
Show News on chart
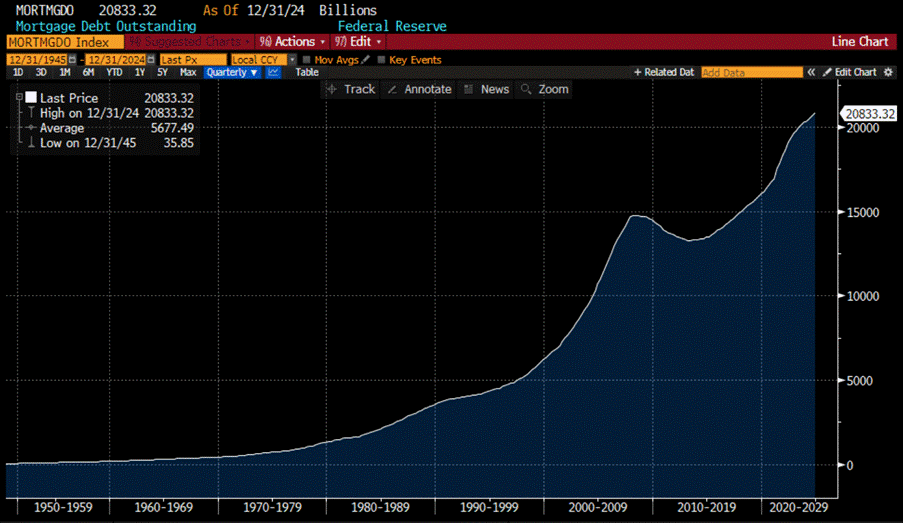coord(487,89)
